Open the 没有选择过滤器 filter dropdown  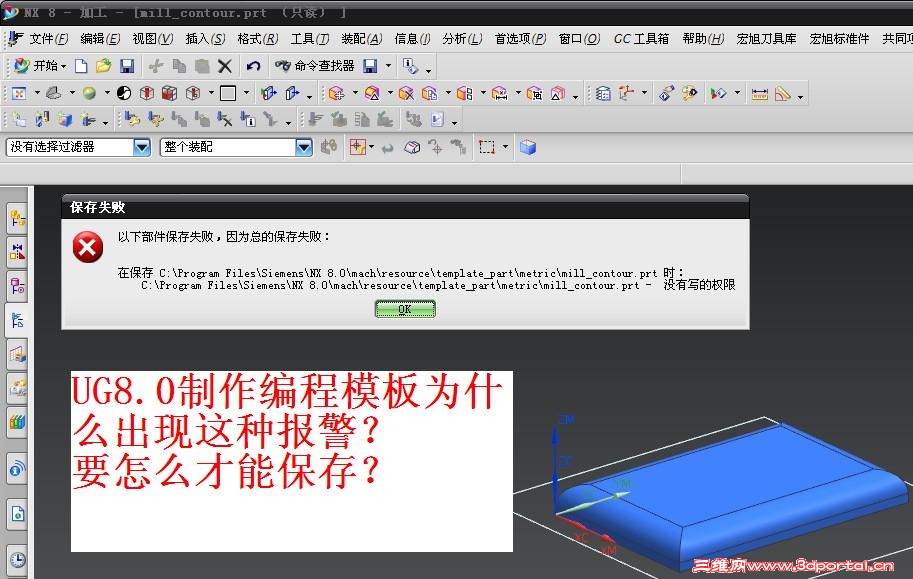(x=142, y=147)
